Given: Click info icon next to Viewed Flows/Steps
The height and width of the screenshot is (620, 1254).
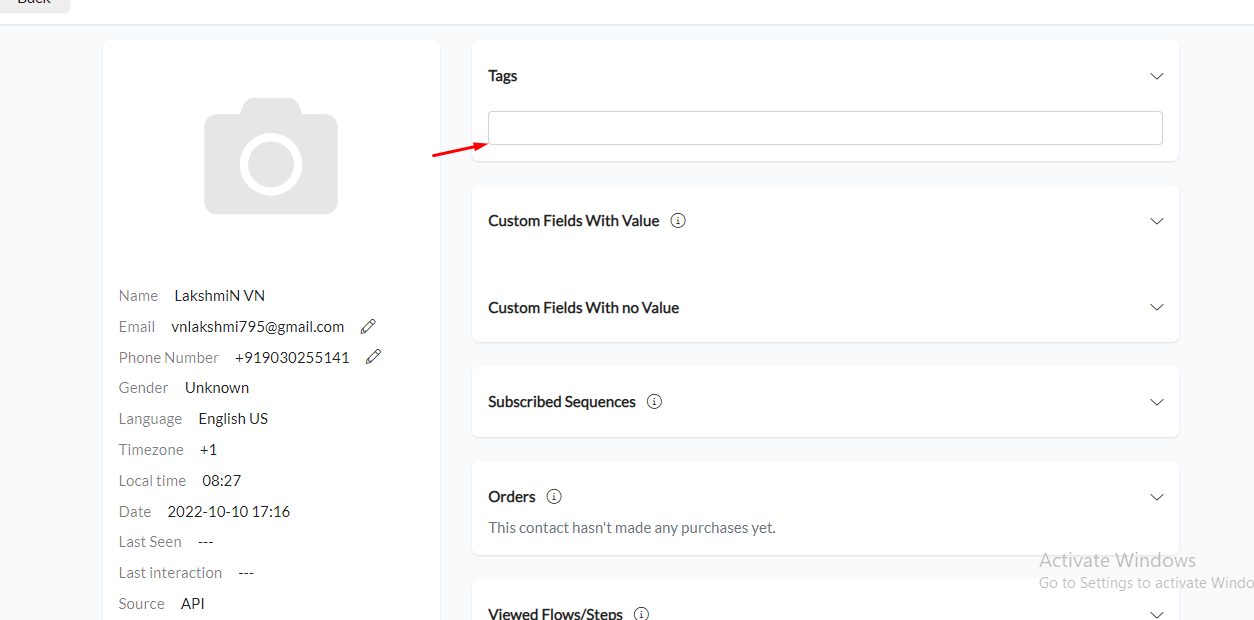Looking at the screenshot, I should click(642, 613).
